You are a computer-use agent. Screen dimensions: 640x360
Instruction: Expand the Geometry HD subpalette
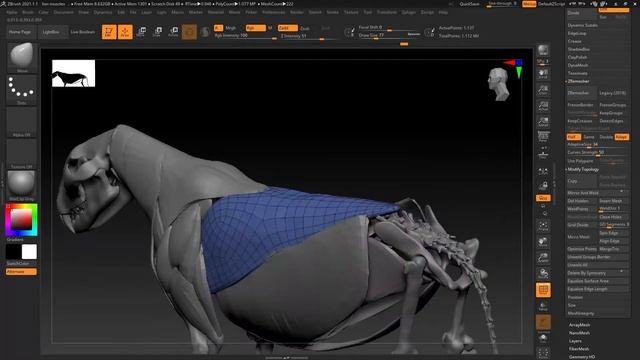click(x=582, y=357)
